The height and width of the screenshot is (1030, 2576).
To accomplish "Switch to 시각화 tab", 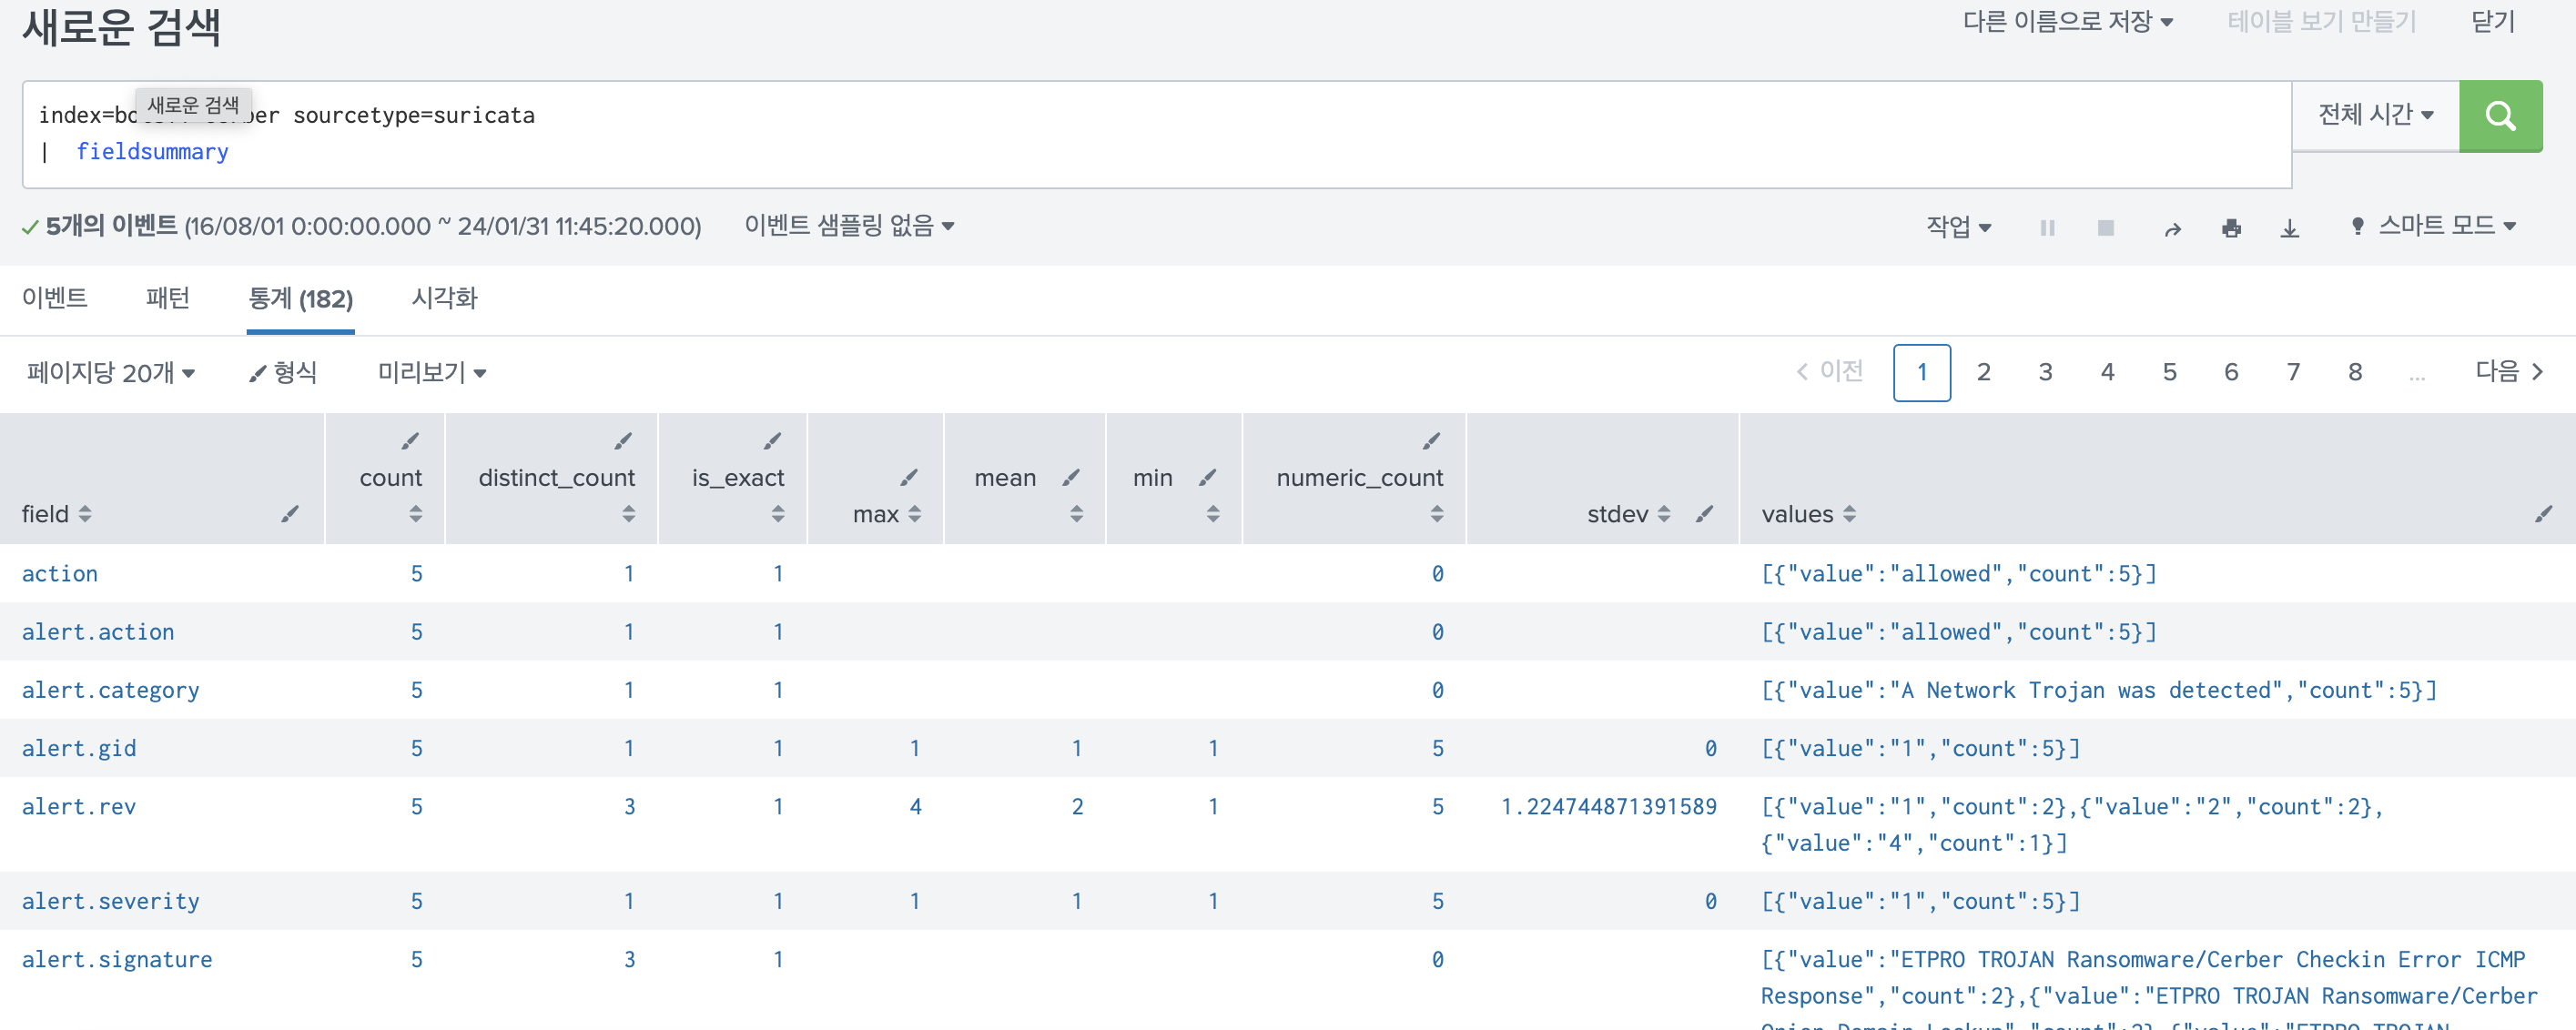I will [x=445, y=298].
